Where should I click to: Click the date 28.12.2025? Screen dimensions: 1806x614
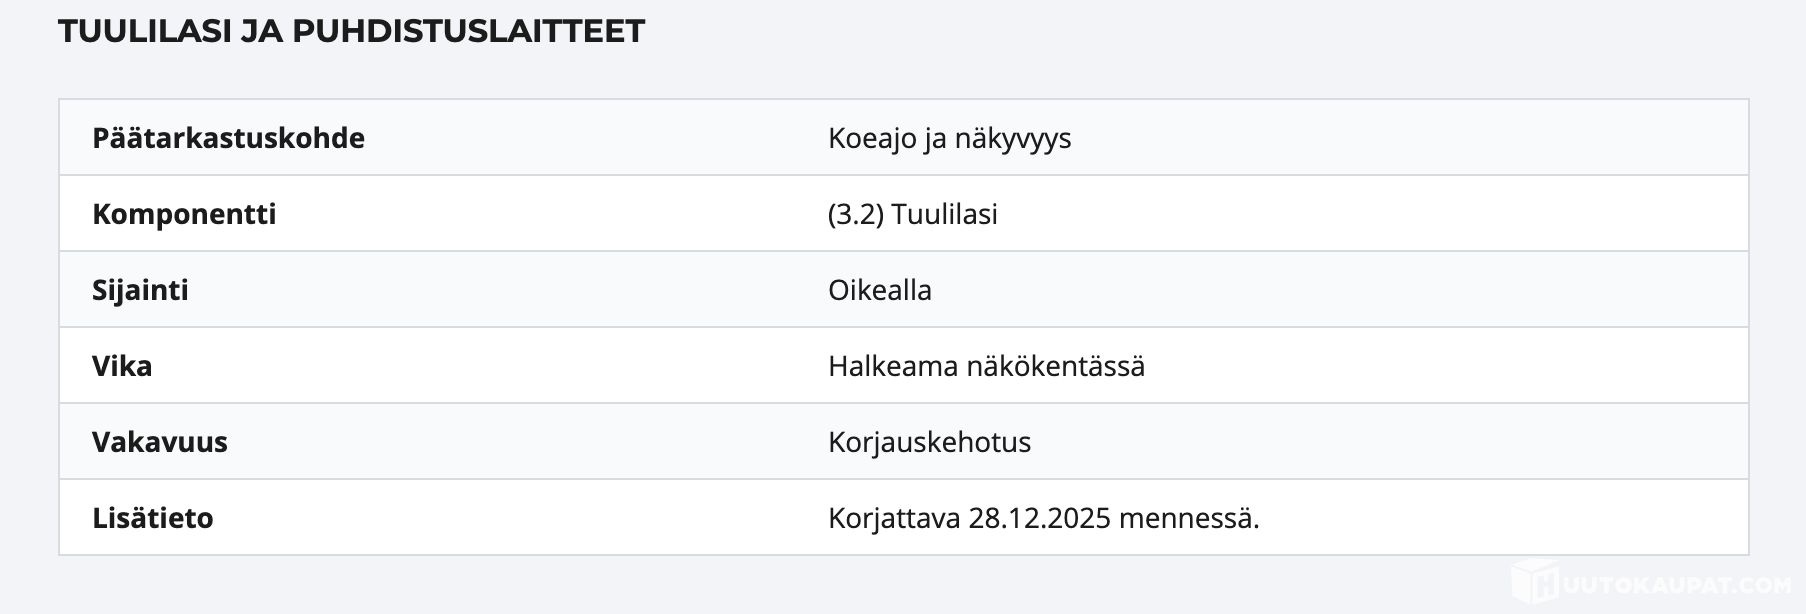(x=1040, y=518)
